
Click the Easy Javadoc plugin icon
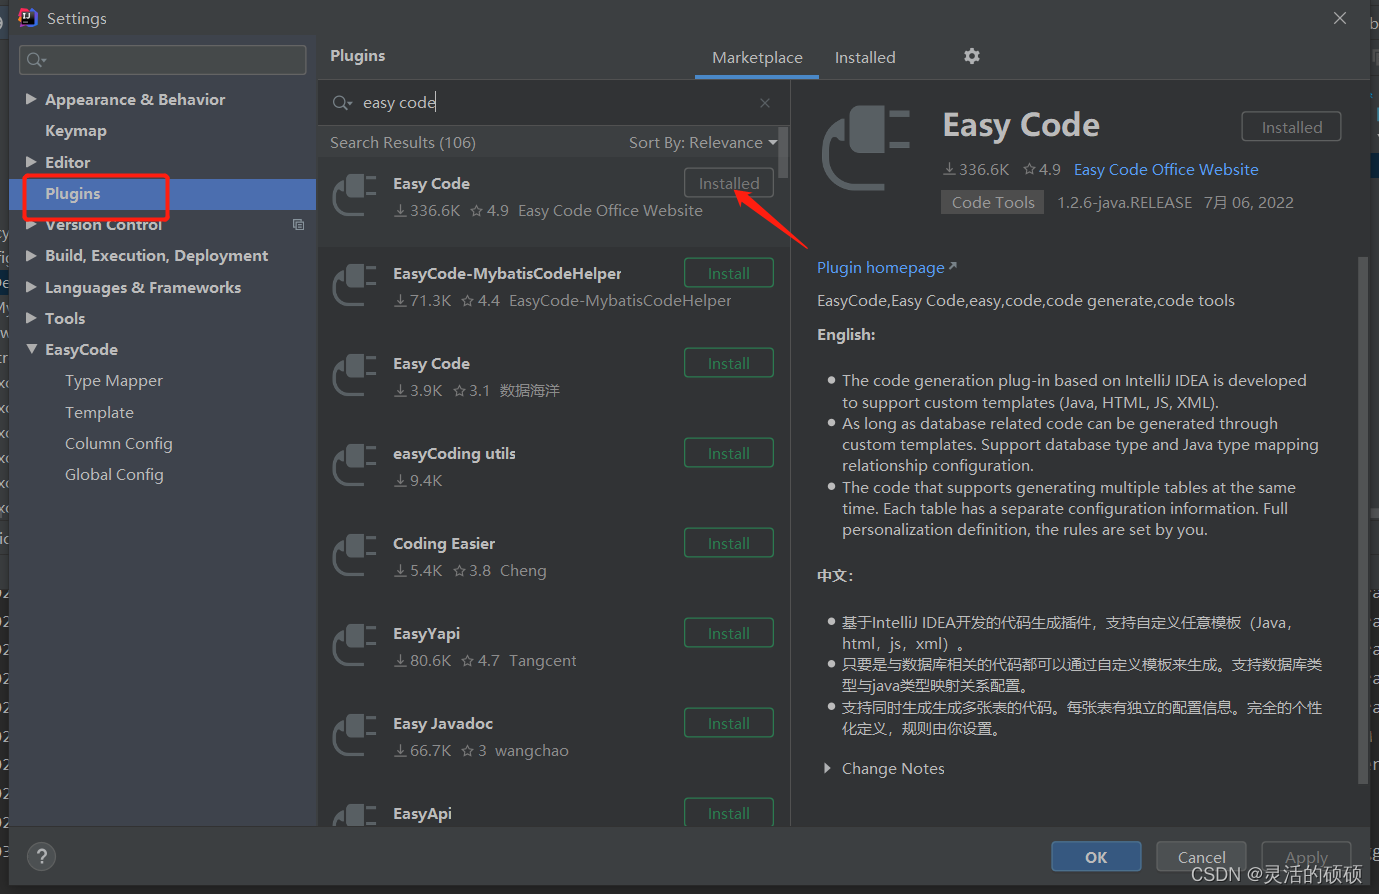click(354, 735)
